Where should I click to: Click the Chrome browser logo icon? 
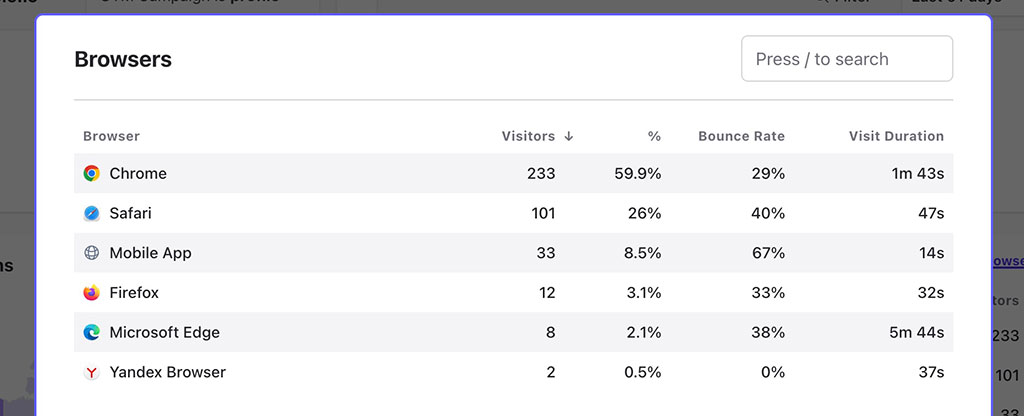[92, 173]
